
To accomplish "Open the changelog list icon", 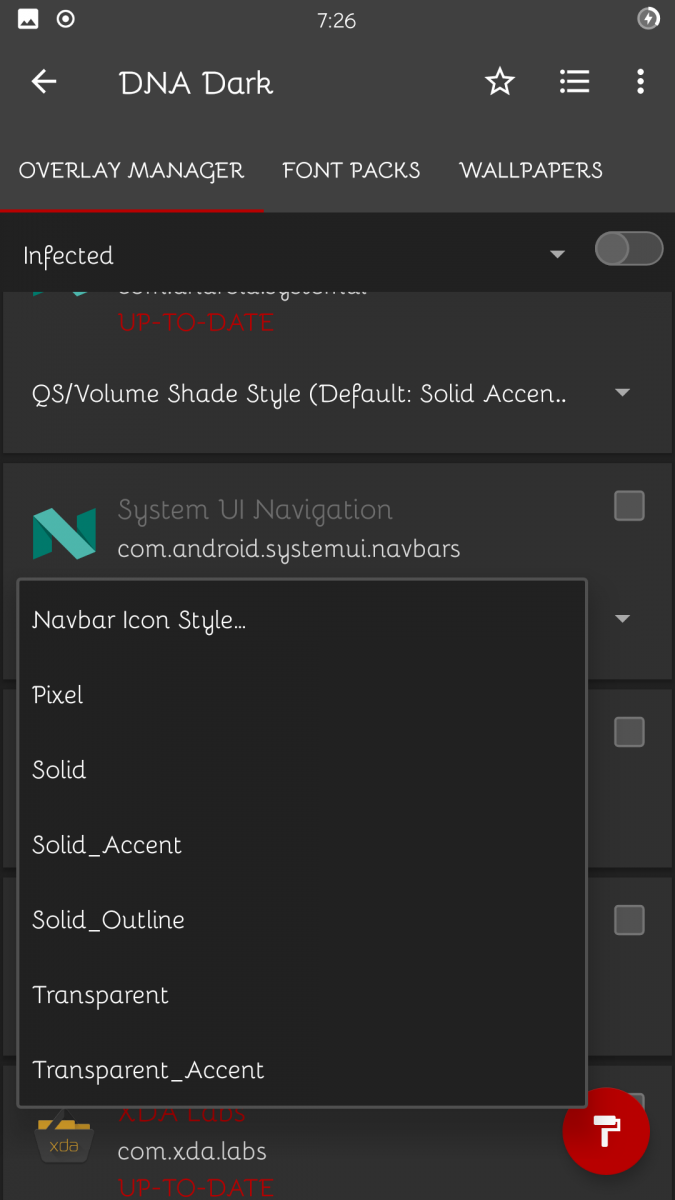I will pos(574,82).
